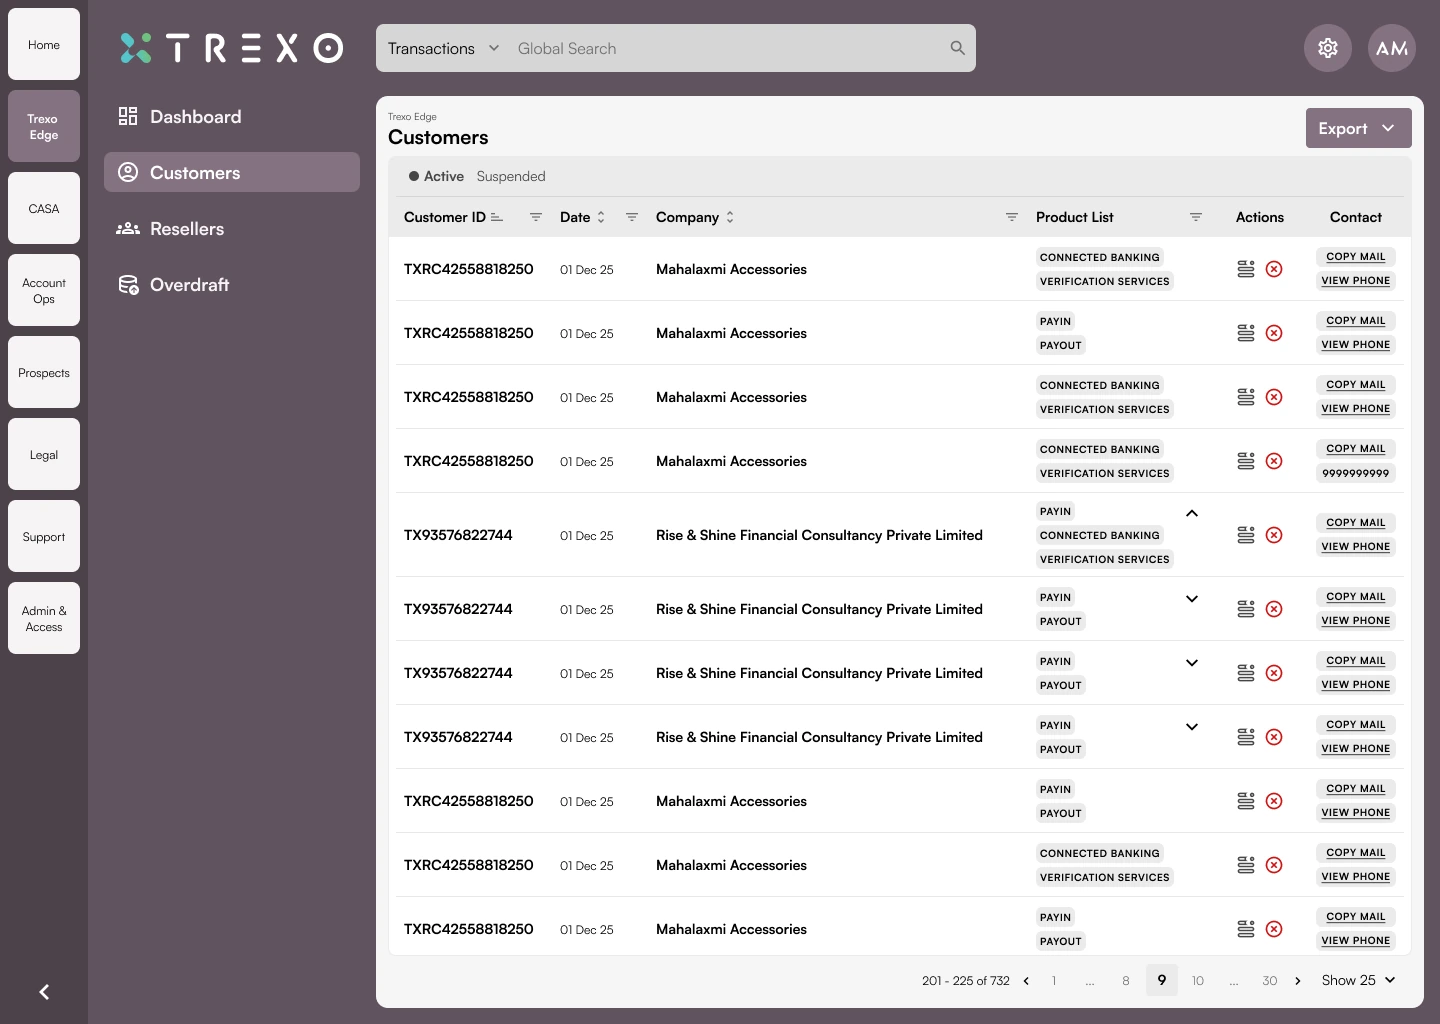Screen dimensions: 1440x1024
Task: Open the Support module
Action: 44,536
